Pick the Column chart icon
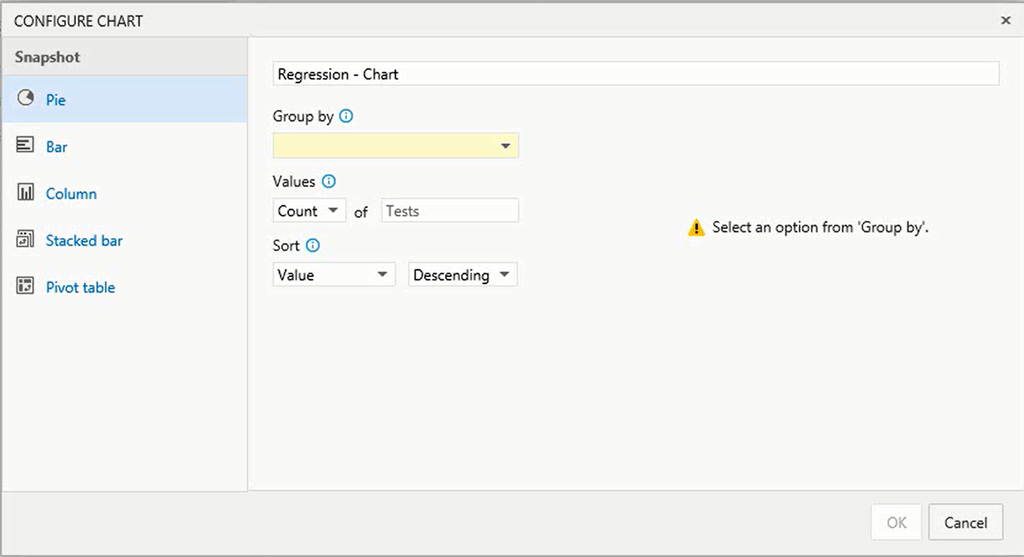Viewport: 1024px width, 557px height. tap(25, 192)
